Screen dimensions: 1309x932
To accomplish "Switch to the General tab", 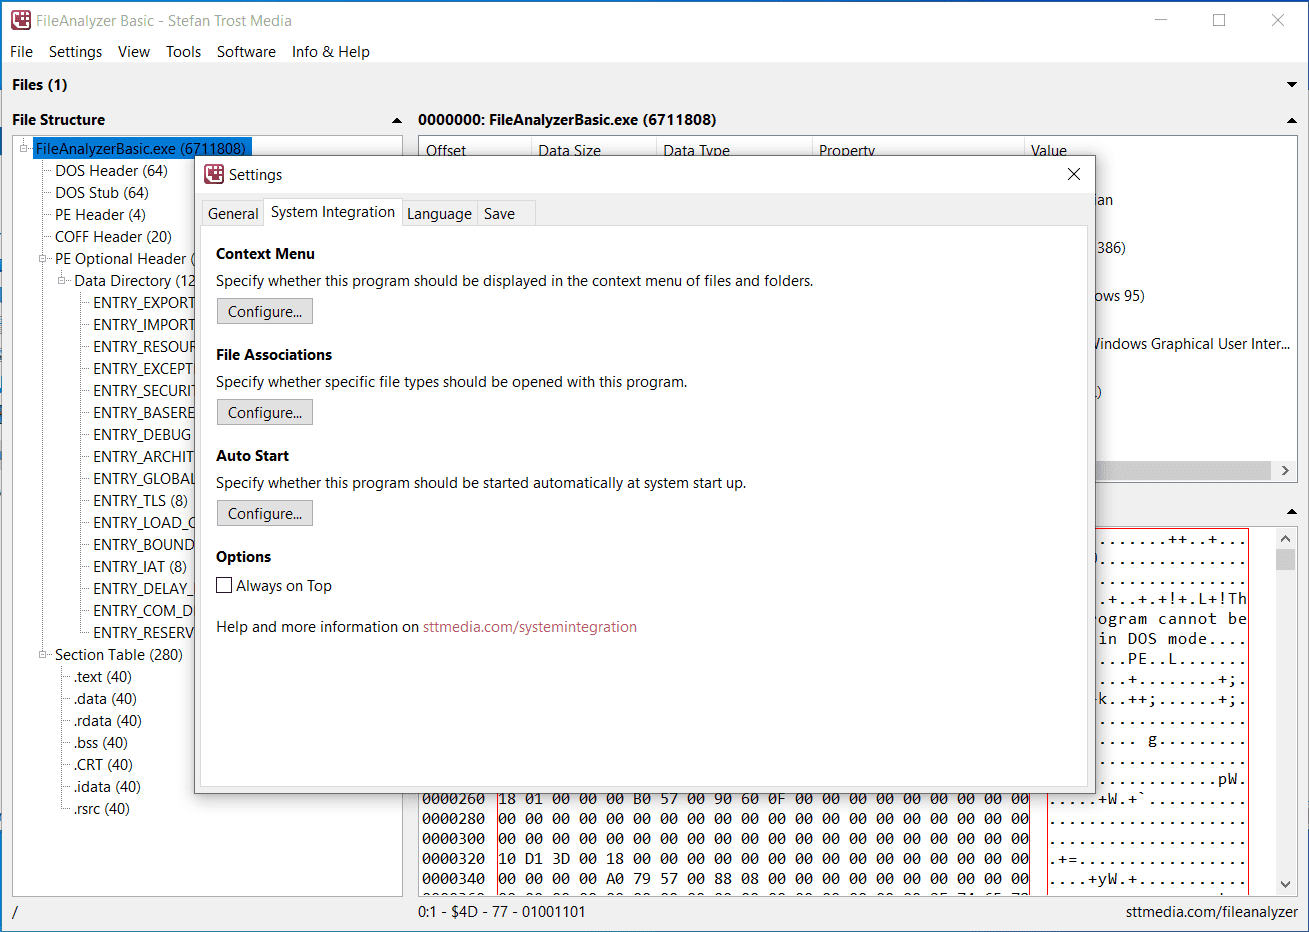I will (x=233, y=213).
